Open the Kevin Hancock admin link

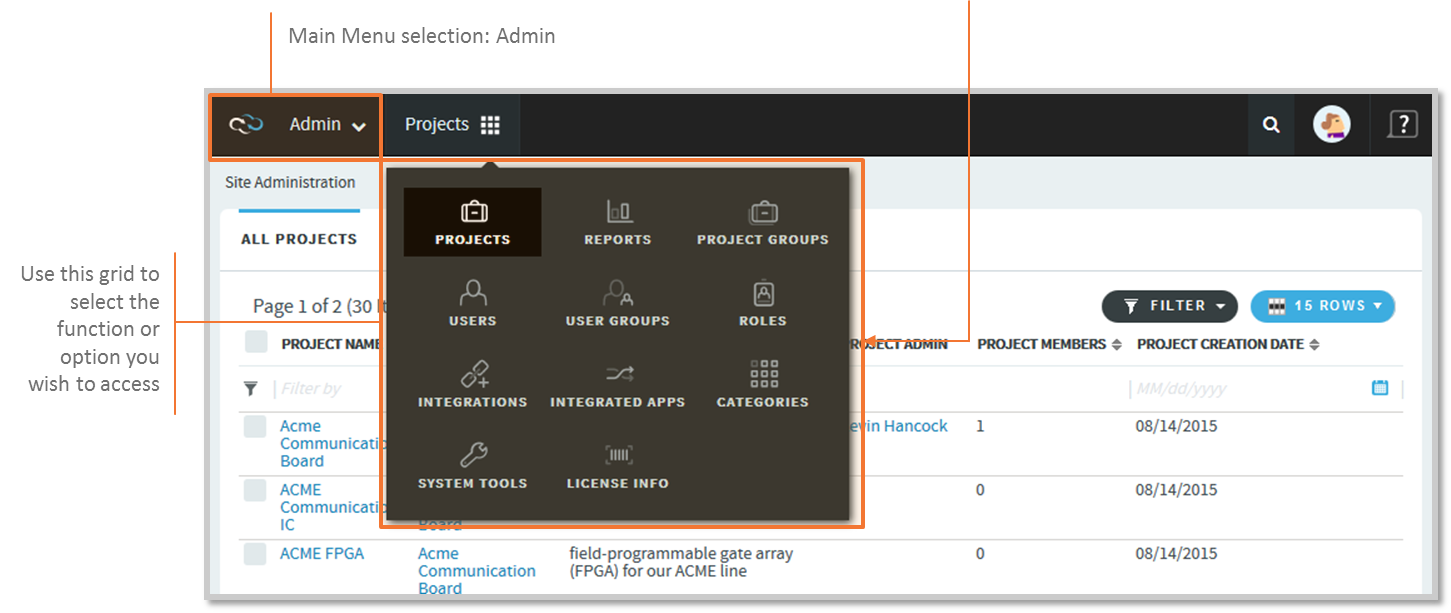[899, 426]
